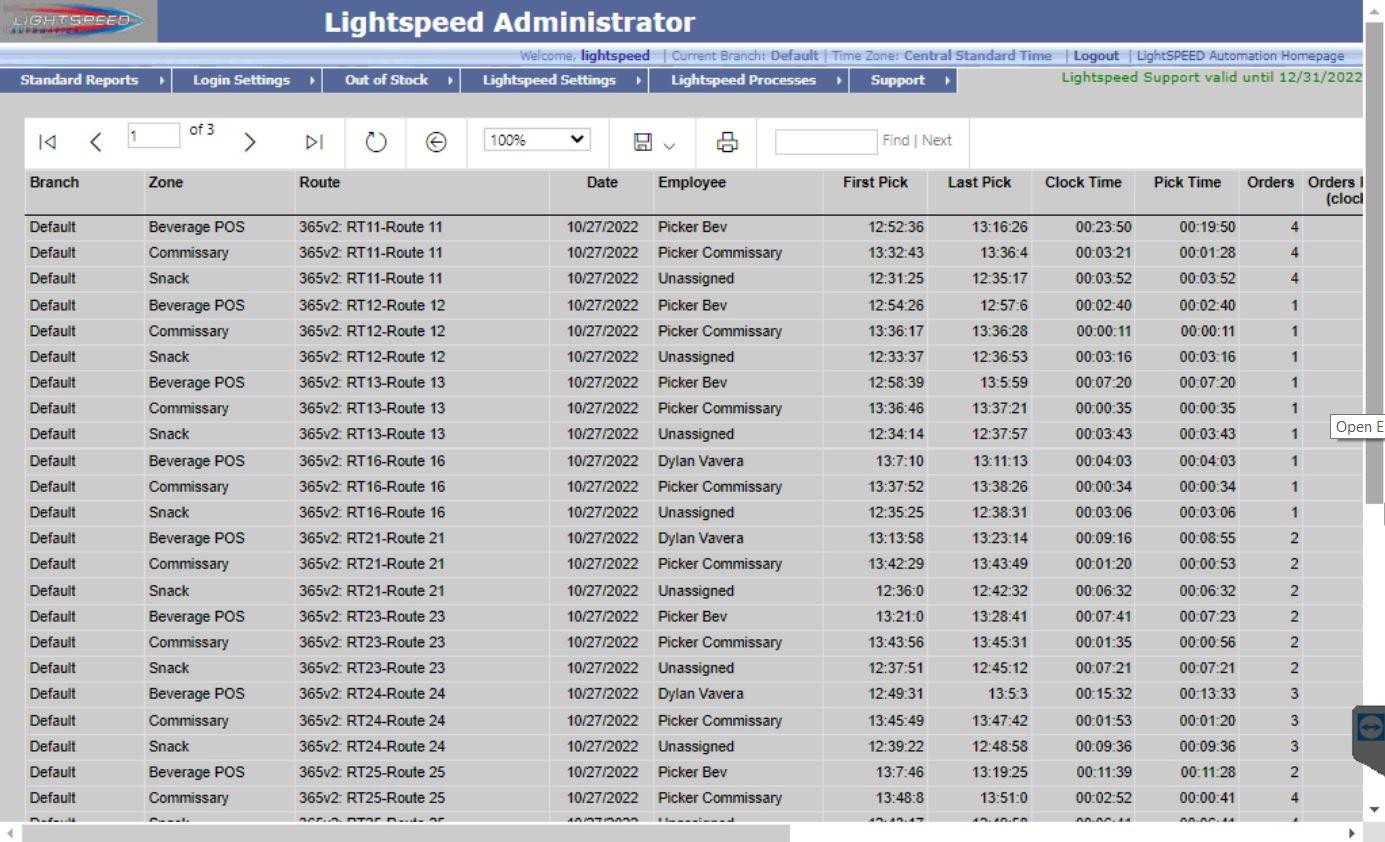Image resolution: width=1385 pixels, height=842 pixels.
Task: Open Out of Stock menu
Action: tap(391, 80)
